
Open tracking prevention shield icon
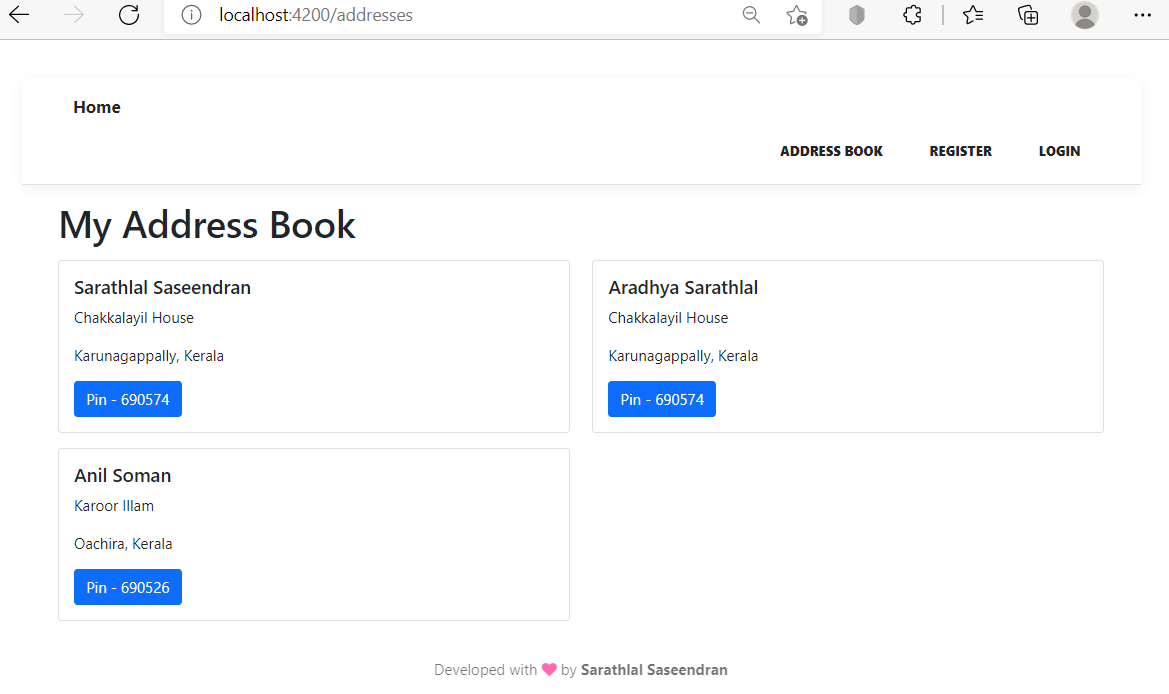[857, 15]
